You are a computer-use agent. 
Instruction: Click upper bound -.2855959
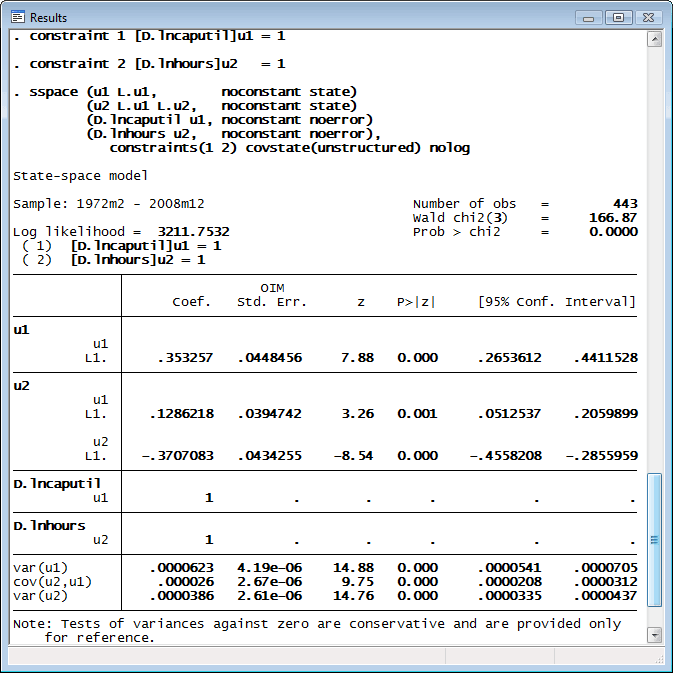(x=602, y=455)
